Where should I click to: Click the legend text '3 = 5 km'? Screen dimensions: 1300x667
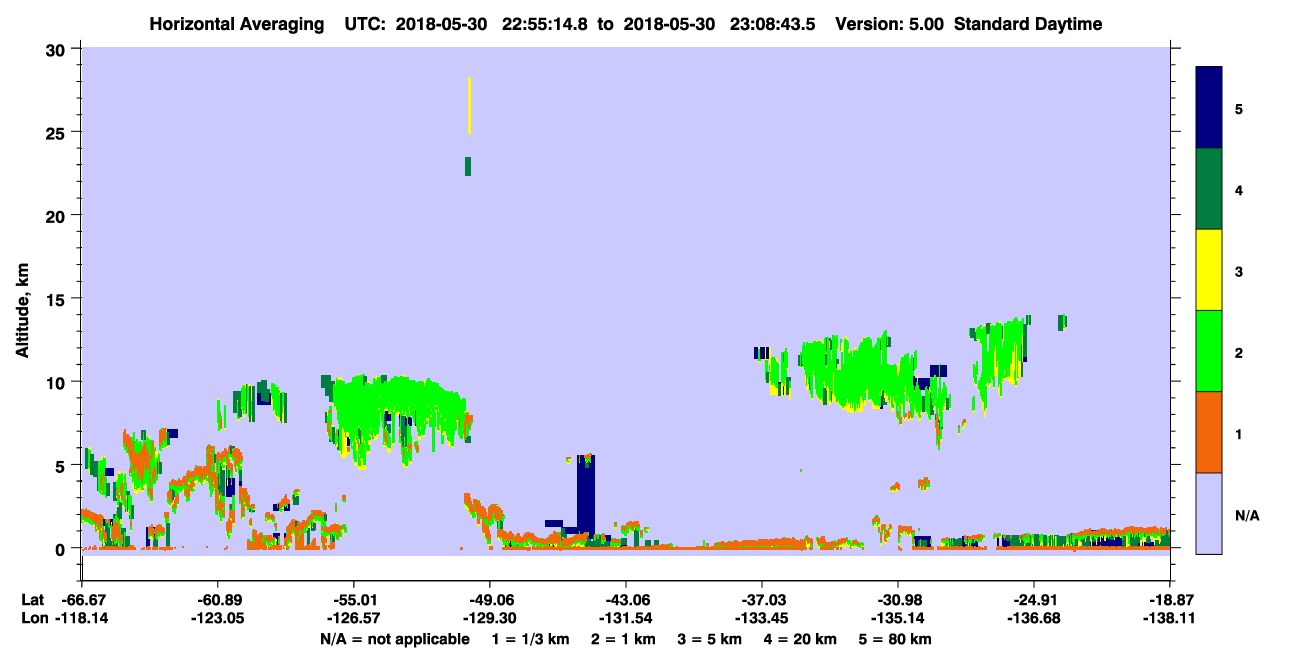(710, 639)
